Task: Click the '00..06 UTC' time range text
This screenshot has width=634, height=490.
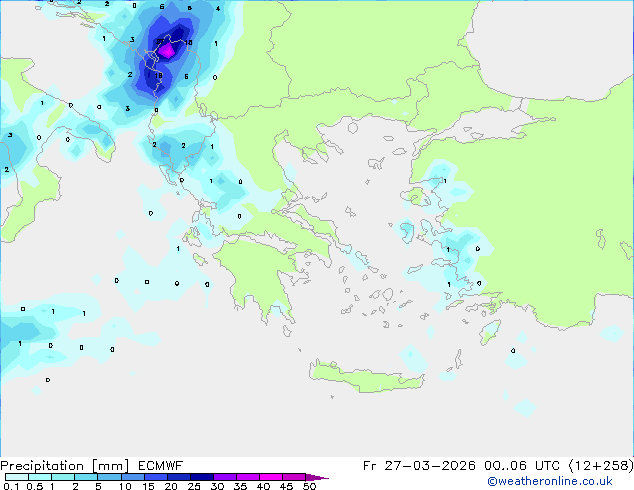Action: click(522, 466)
